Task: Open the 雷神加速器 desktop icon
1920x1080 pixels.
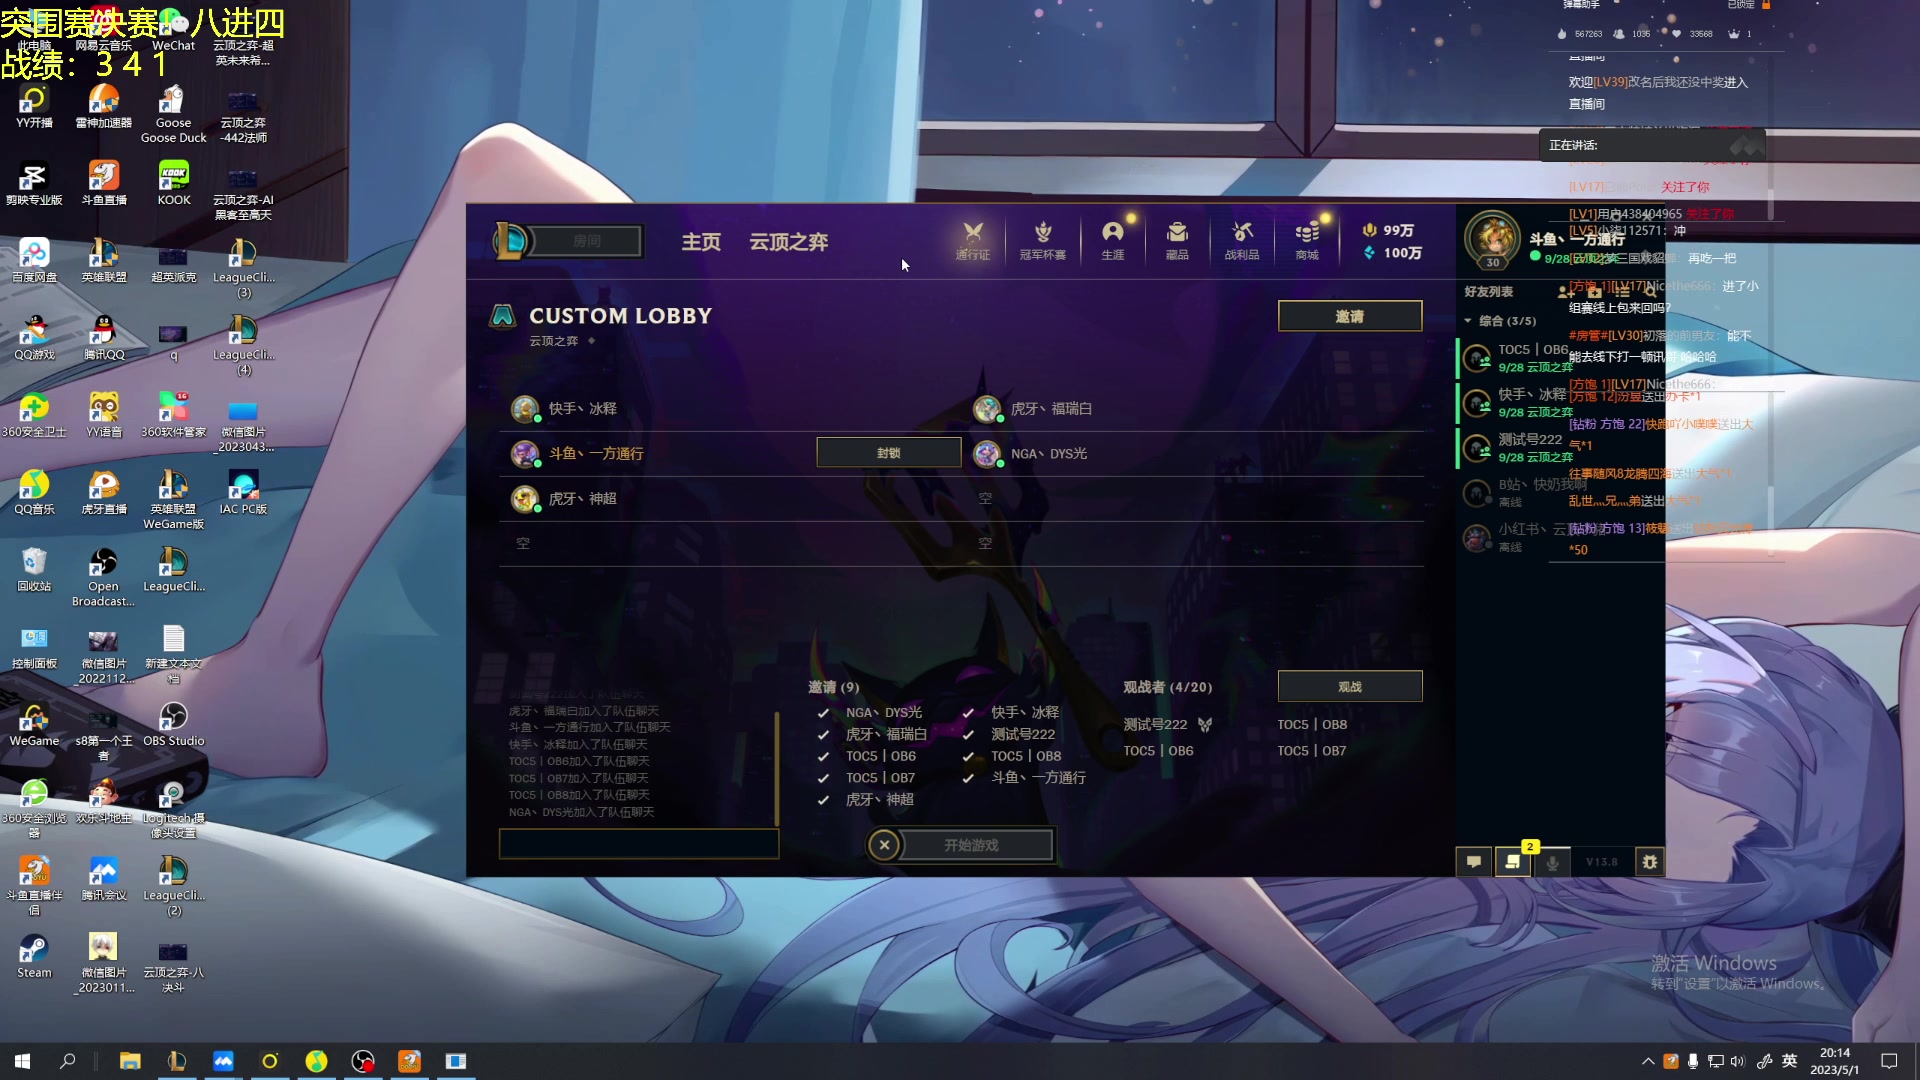Action: 103,106
